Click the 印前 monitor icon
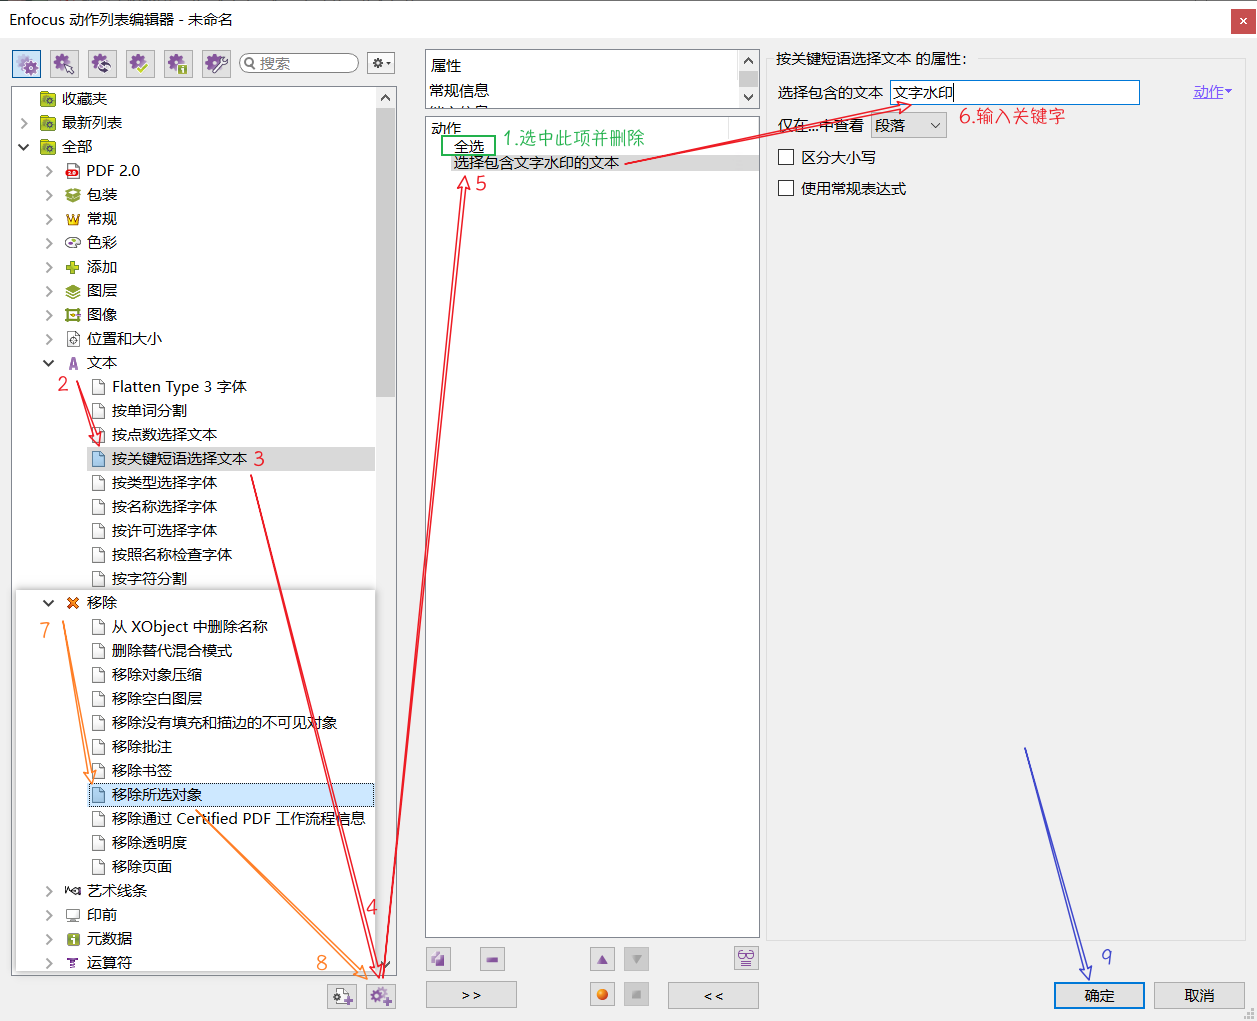Viewport: 1257px width, 1021px height. click(73, 915)
